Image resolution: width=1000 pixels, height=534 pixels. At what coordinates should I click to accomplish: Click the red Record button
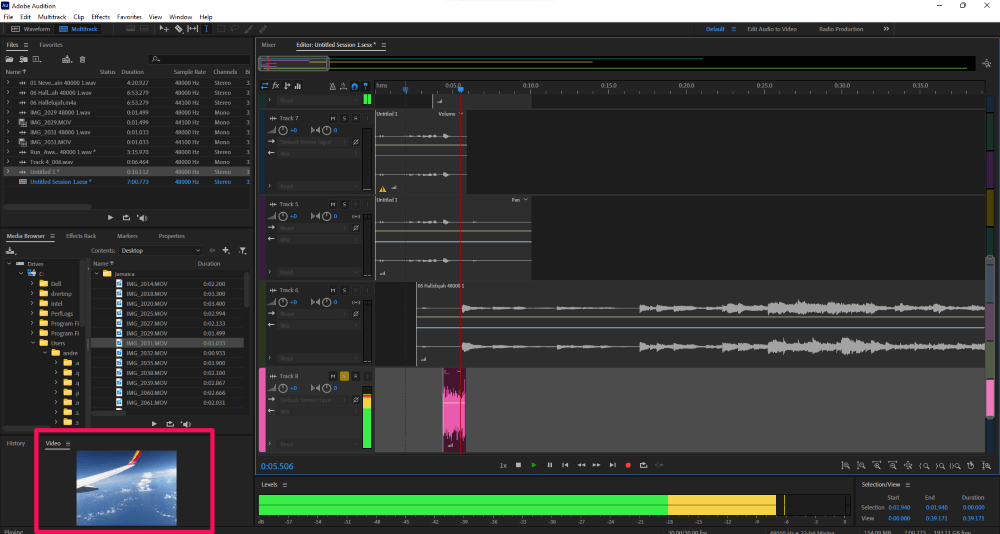click(x=628, y=465)
